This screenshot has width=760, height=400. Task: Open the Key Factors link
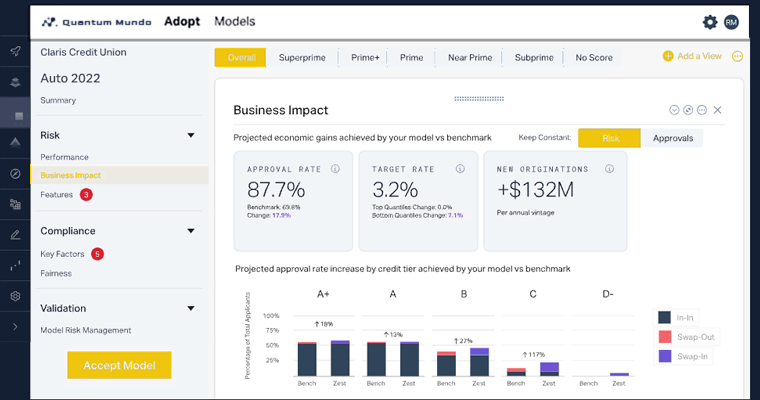(x=62, y=254)
